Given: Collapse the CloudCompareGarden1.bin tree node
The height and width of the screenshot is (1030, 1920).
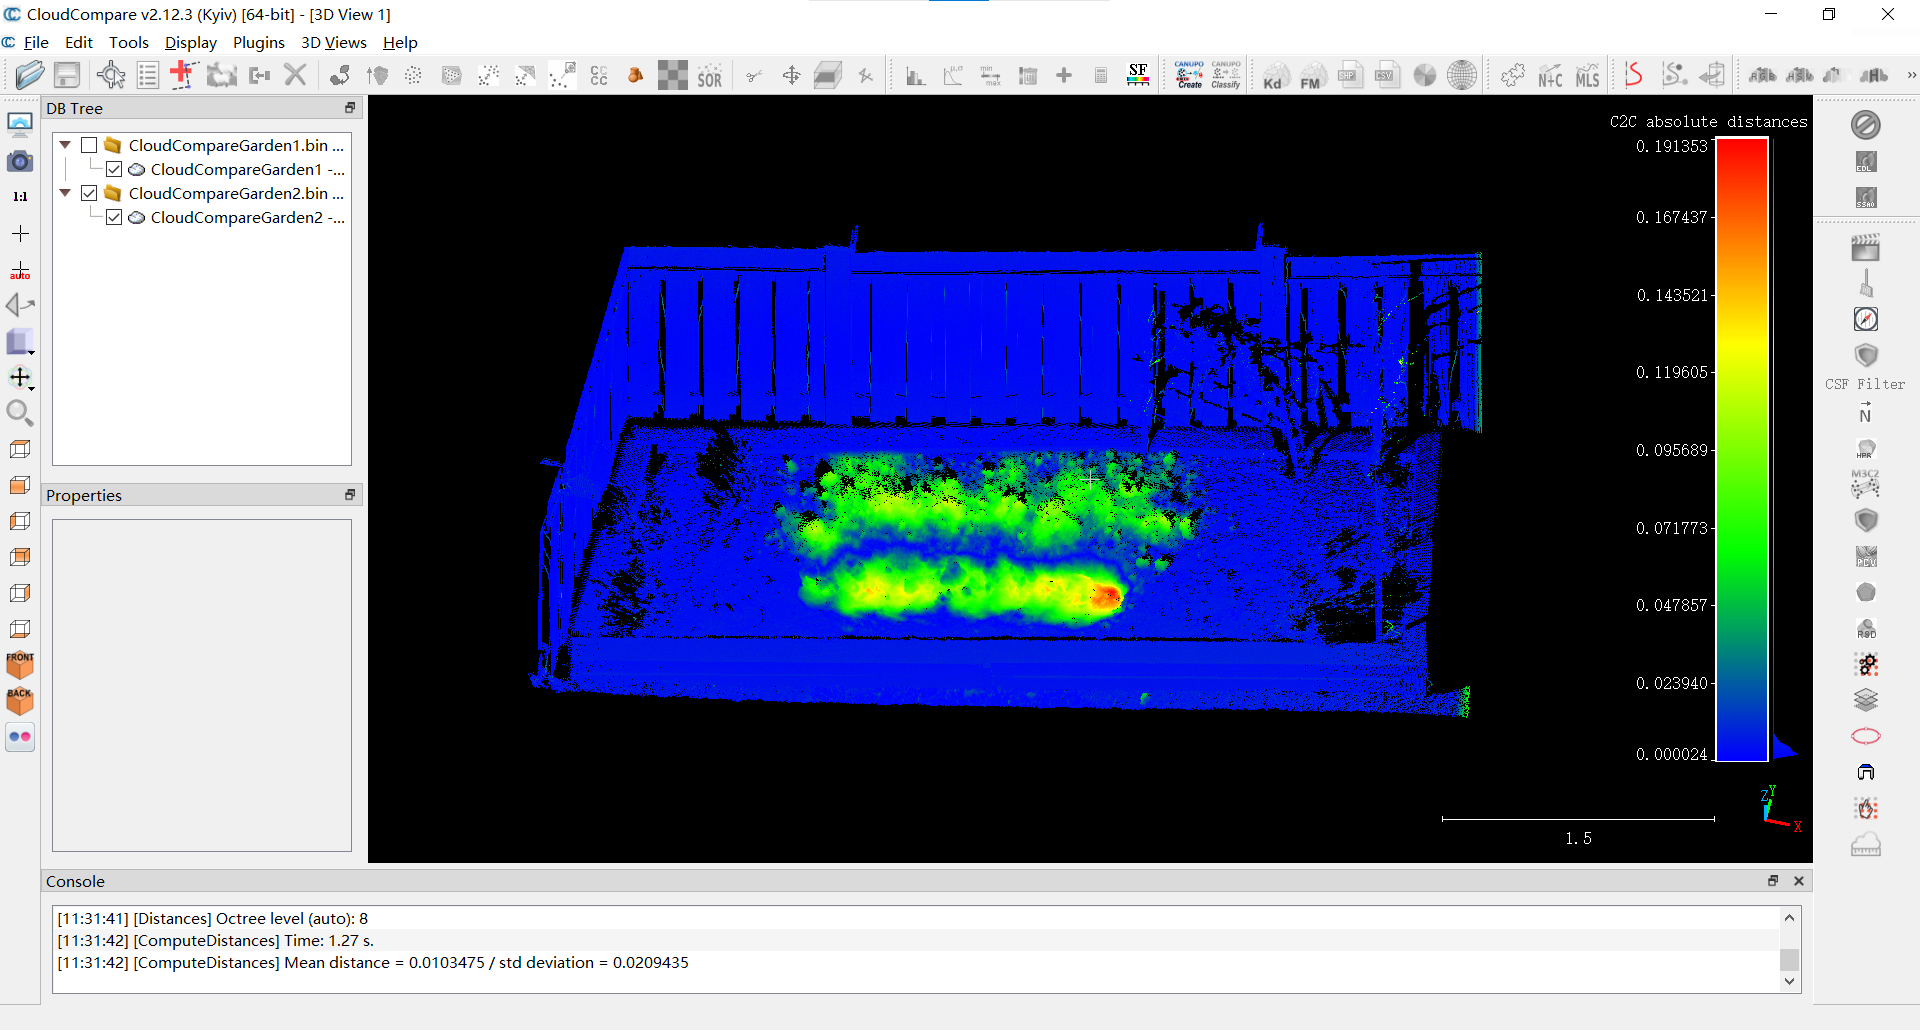Looking at the screenshot, I should point(65,145).
